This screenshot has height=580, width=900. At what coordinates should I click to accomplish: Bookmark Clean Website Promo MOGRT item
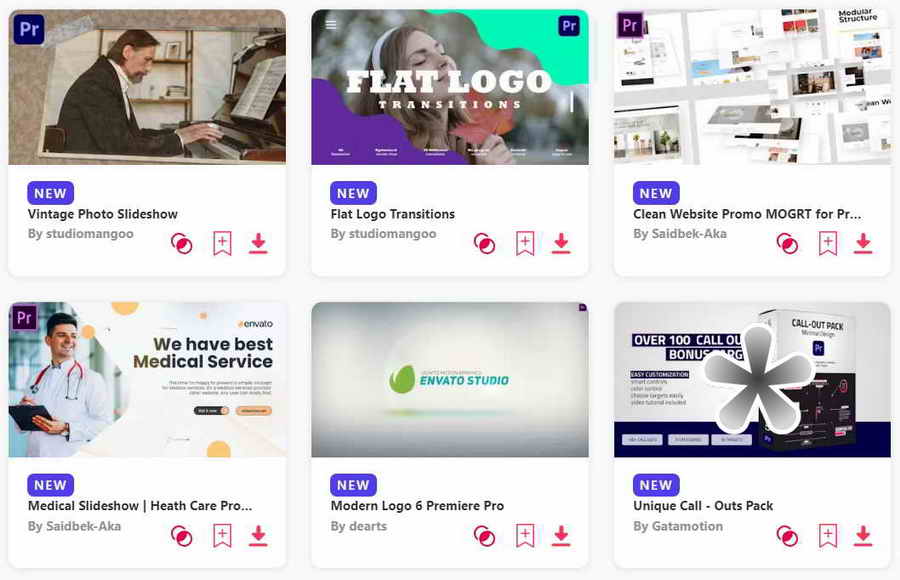pyautogui.click(x=828, y=243)
